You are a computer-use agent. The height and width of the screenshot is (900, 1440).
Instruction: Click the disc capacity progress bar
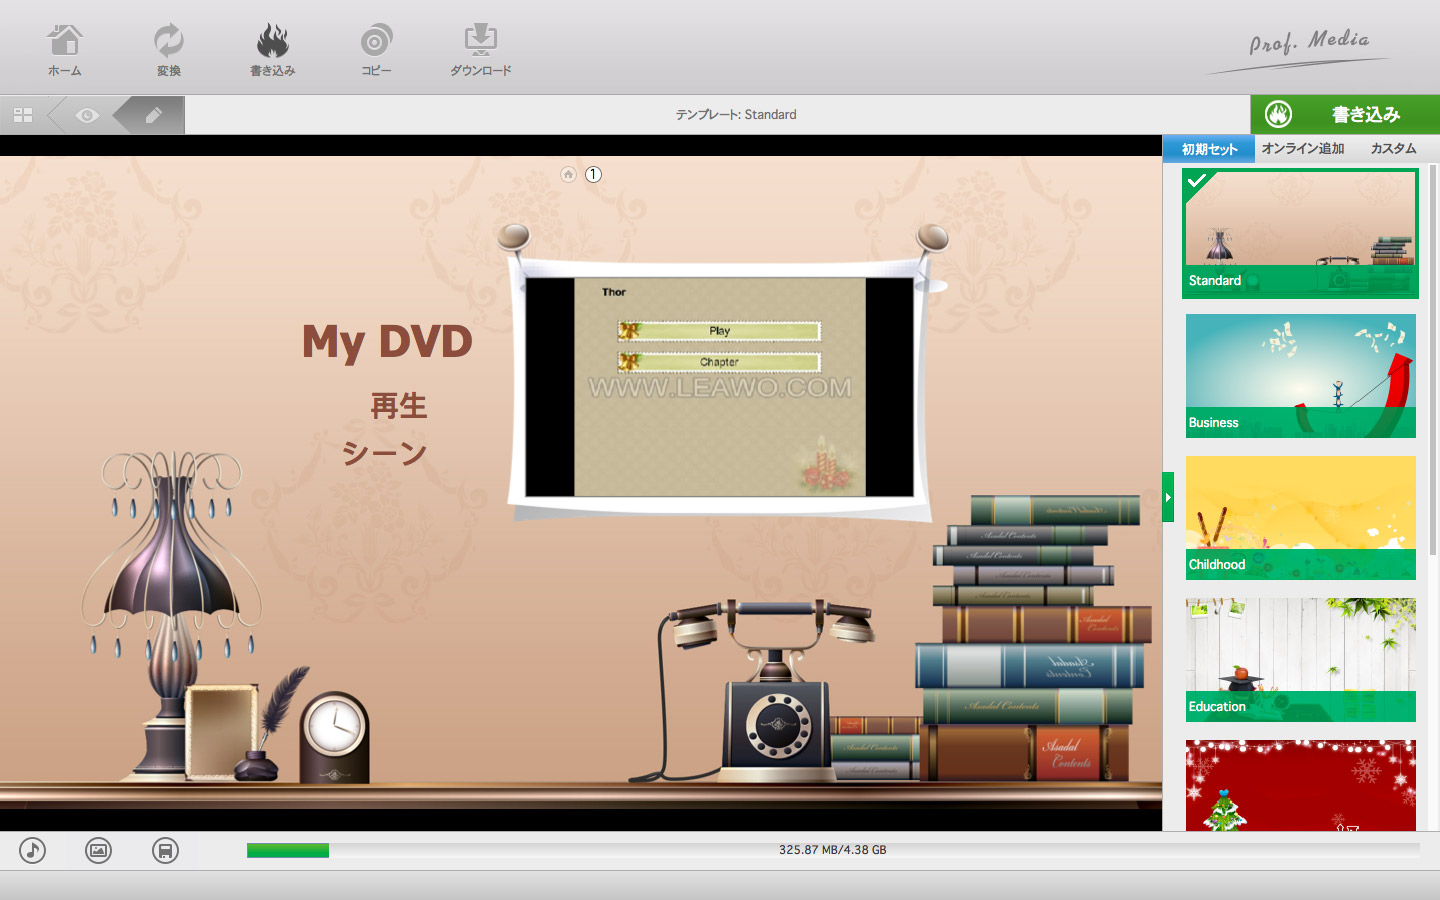(832, 850)
